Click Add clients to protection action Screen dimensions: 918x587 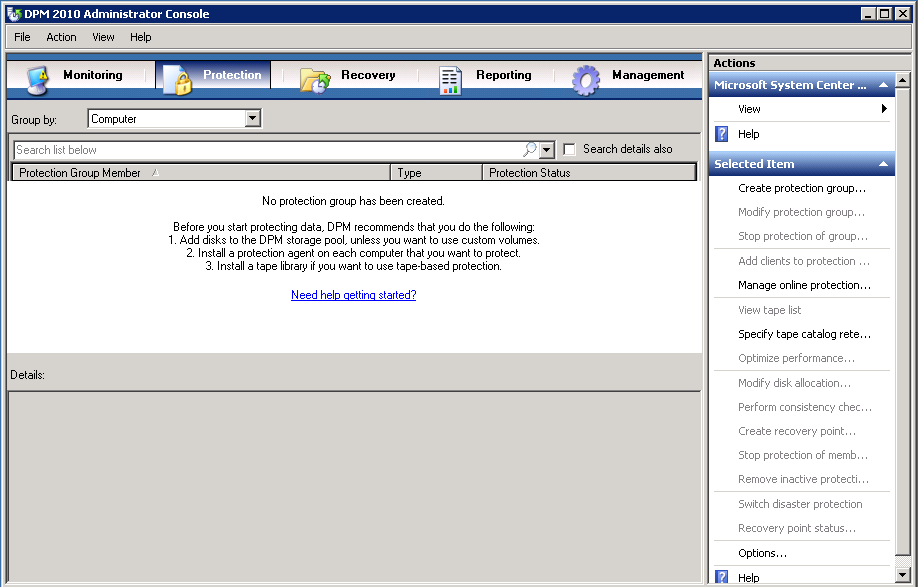click(x=804, y=261)
